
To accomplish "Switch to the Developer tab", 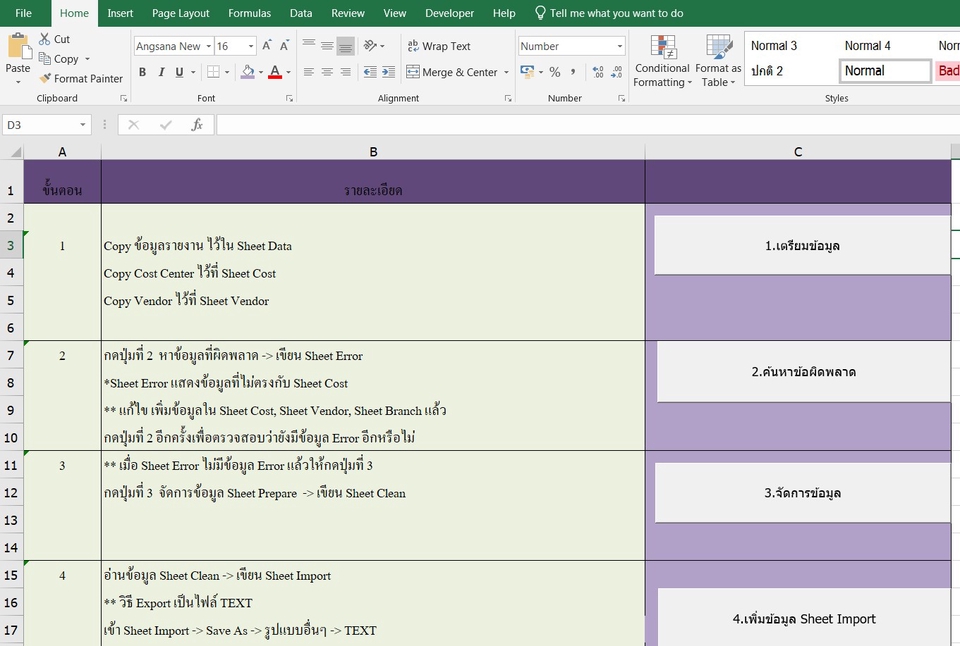I will [449, 13].
